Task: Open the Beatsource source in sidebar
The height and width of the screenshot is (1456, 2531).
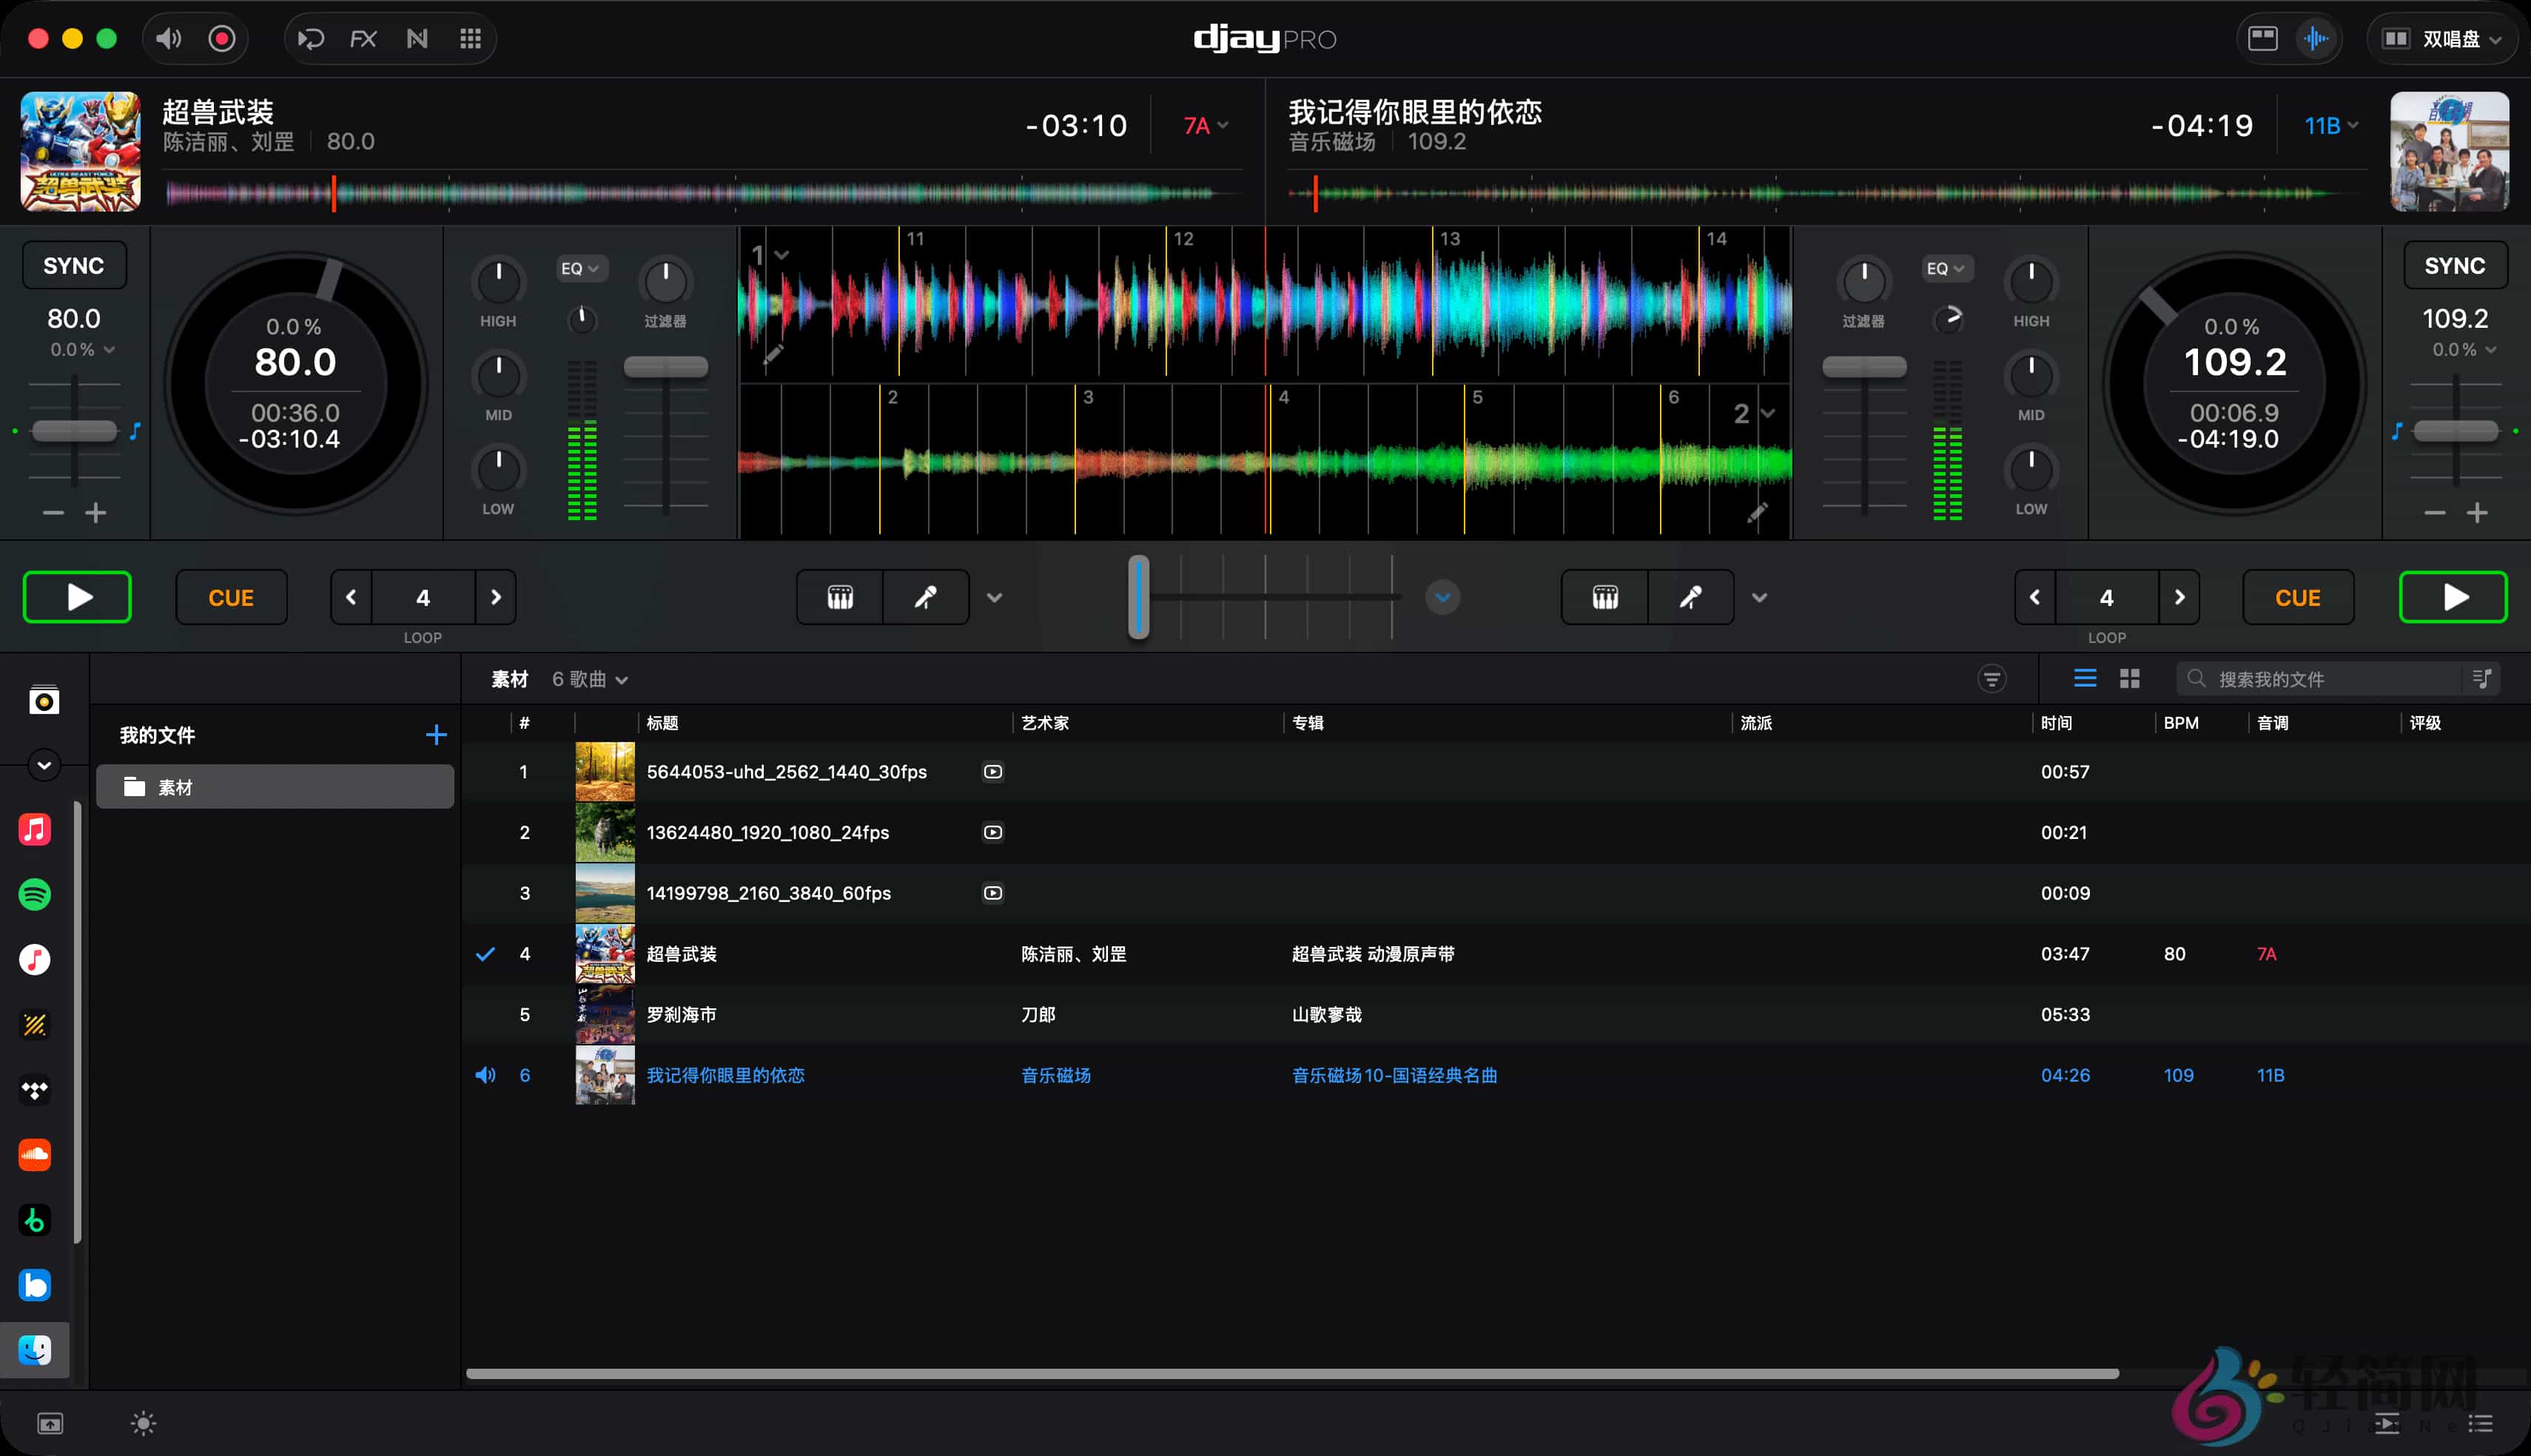Action: 35,1284
